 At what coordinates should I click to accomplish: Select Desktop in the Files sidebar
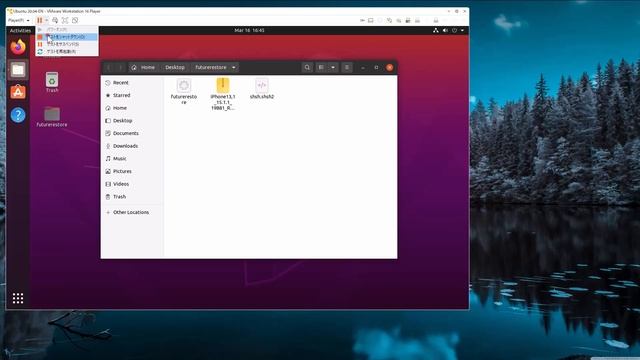[132, 121]
